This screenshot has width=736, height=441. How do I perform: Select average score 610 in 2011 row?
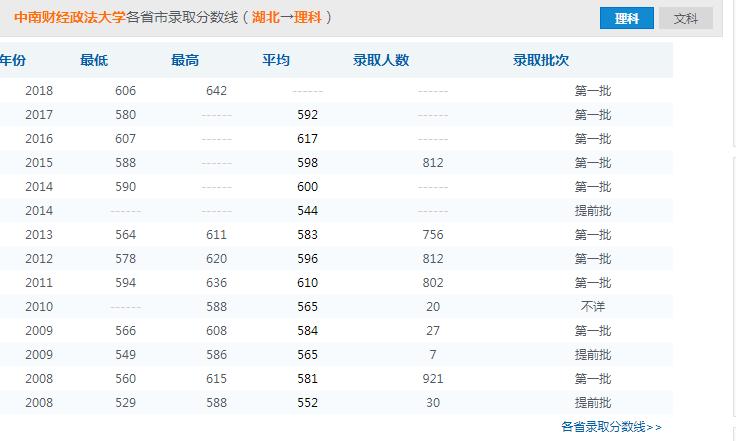click(x=307, y=282)
